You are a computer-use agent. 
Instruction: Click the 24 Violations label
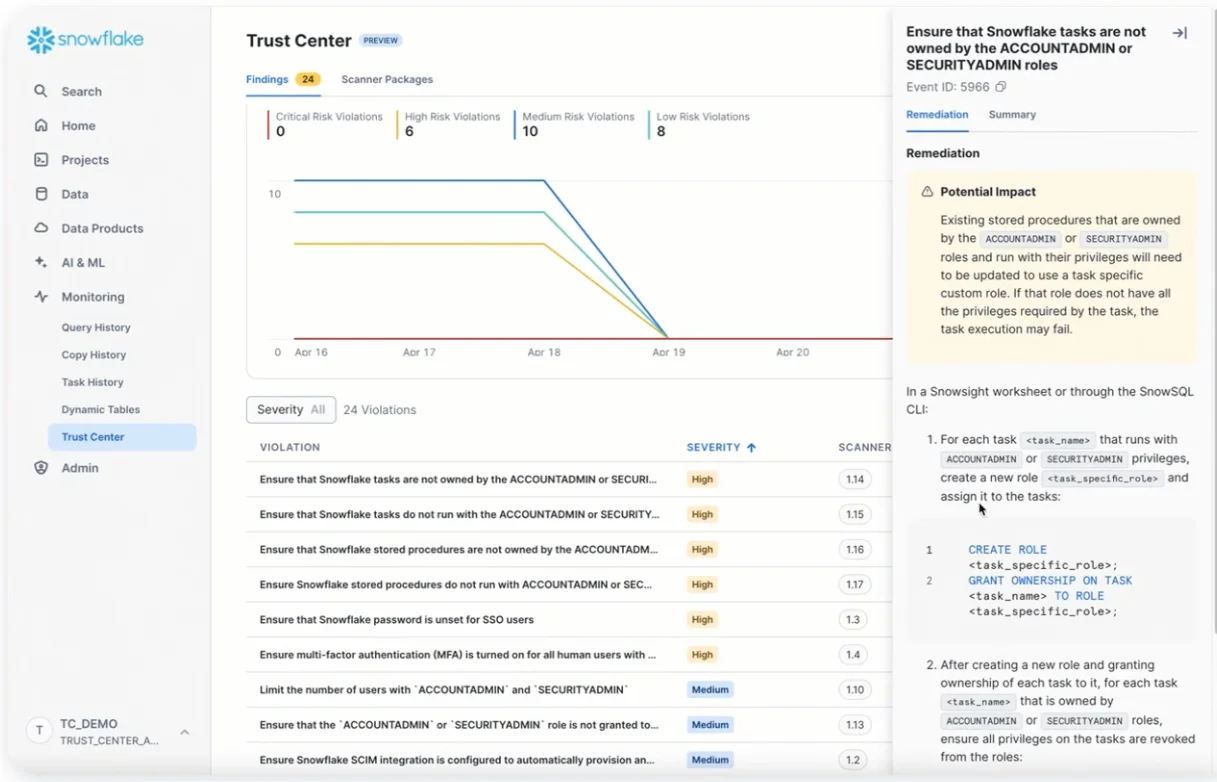pos(380,410)
